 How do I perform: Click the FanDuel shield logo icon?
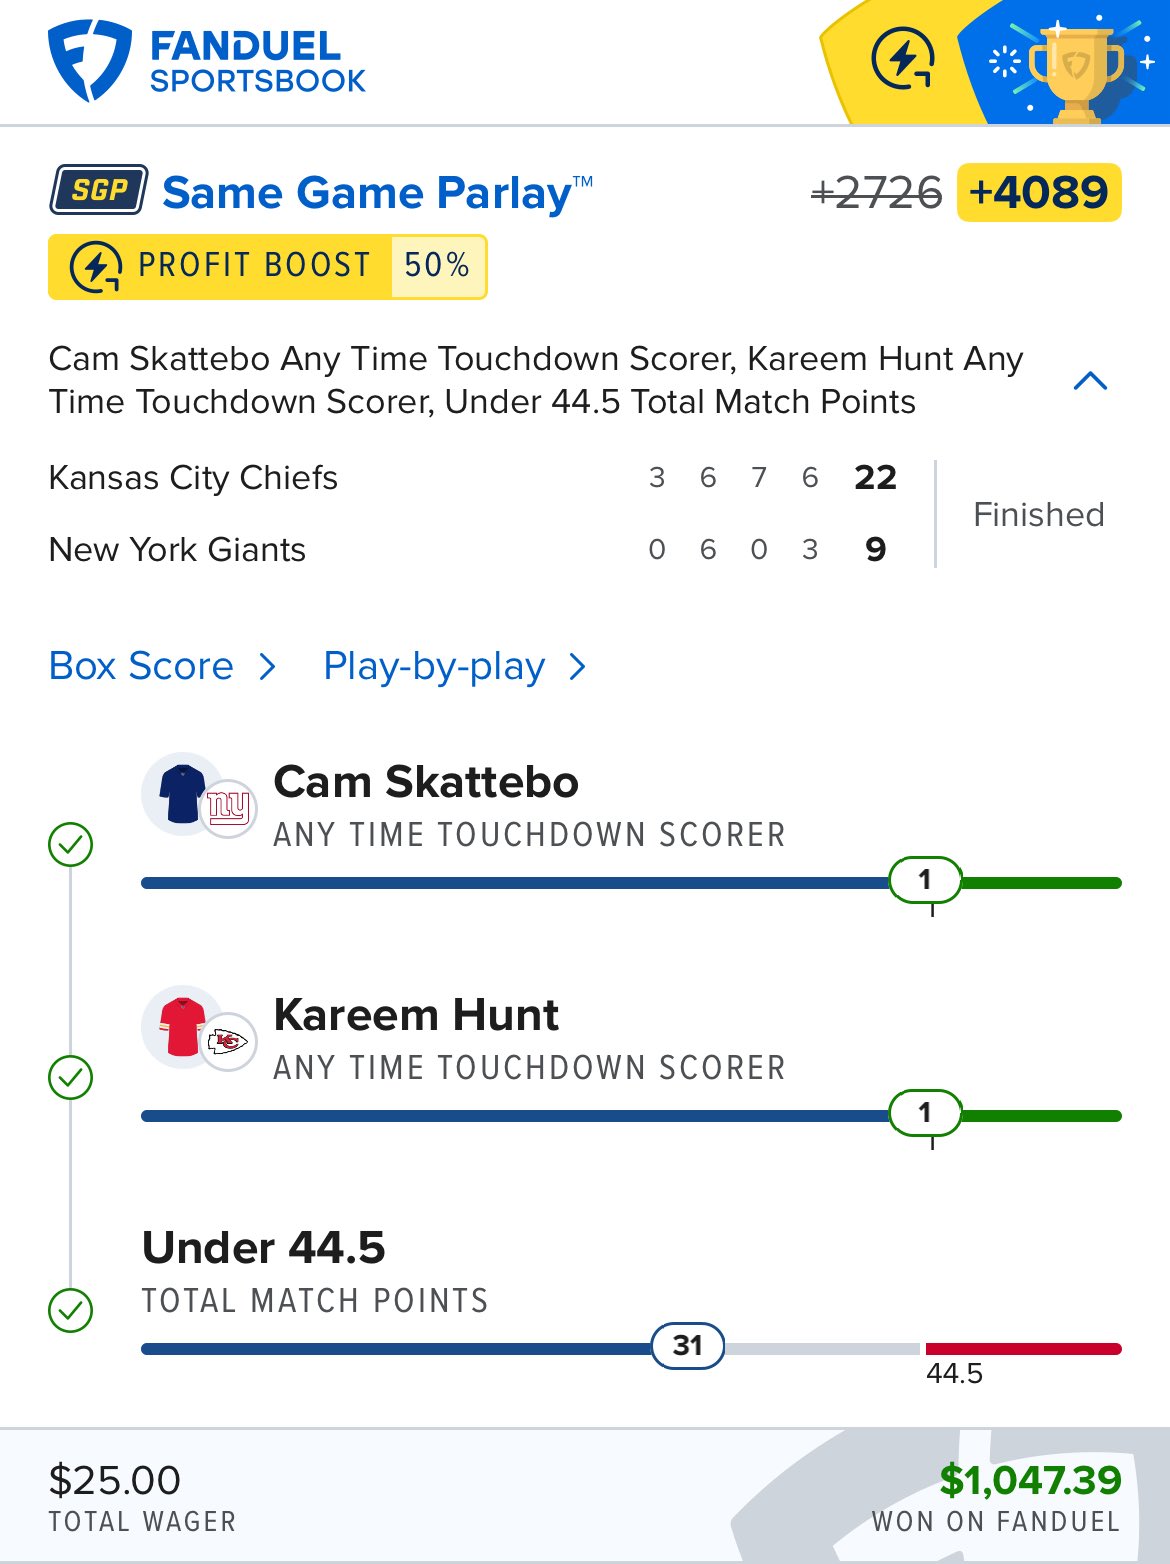click(x=88, y=62)
